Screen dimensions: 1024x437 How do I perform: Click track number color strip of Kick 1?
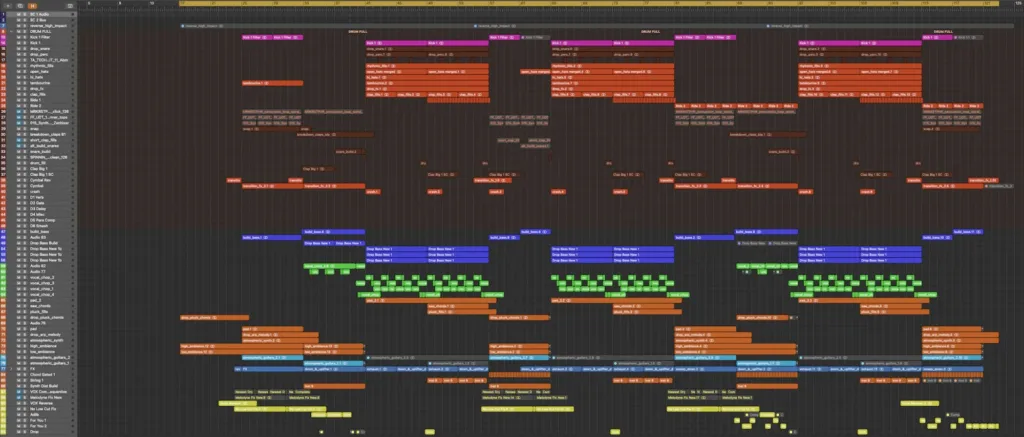pos(3,44)
